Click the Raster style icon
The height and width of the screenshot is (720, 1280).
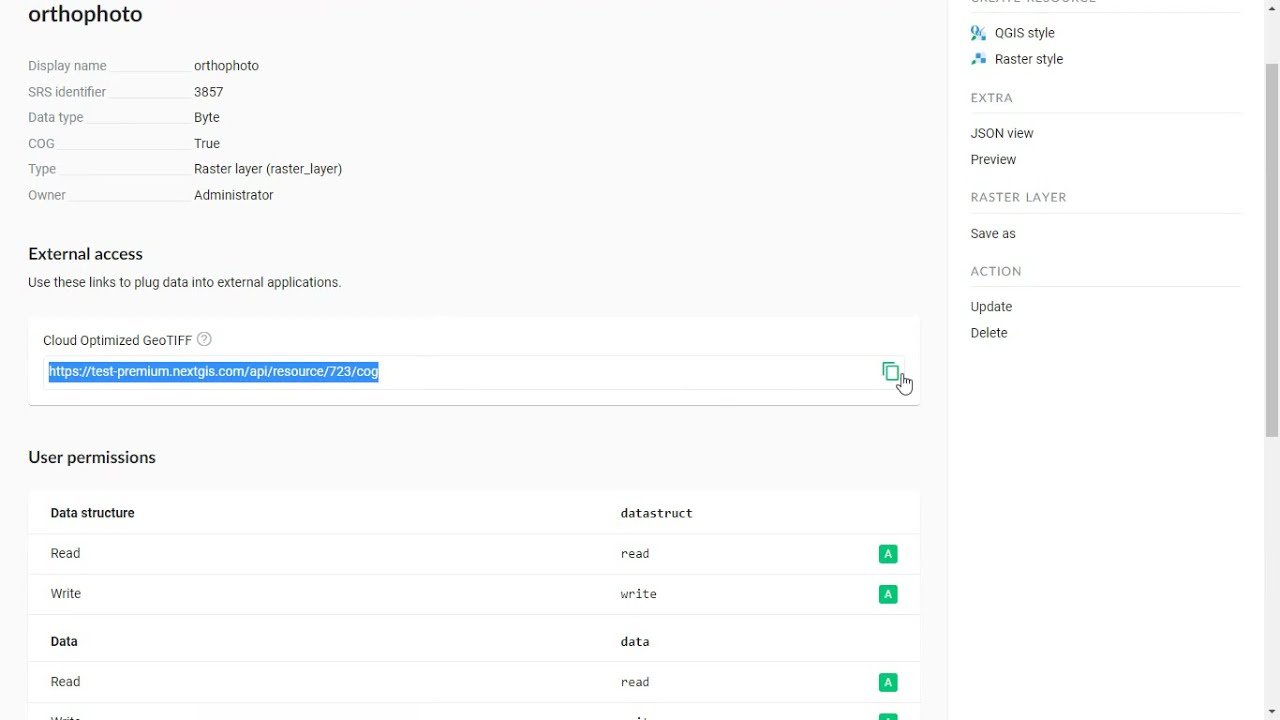[x=978, y=59]
